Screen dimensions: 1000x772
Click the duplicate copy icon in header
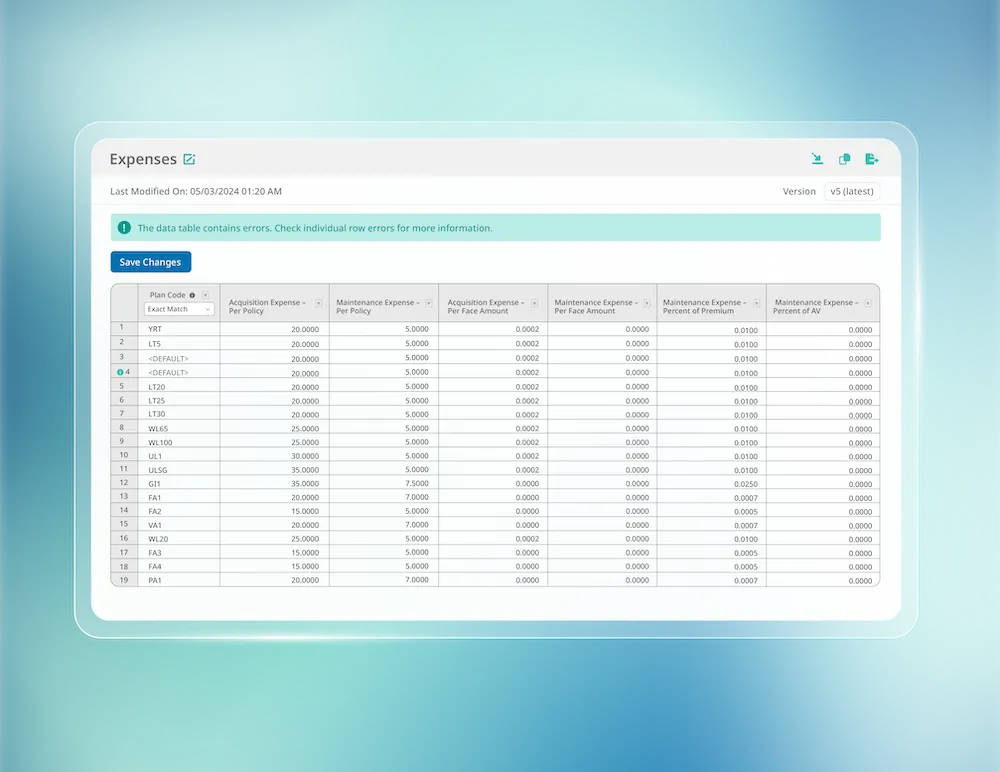tap(844, 159)
